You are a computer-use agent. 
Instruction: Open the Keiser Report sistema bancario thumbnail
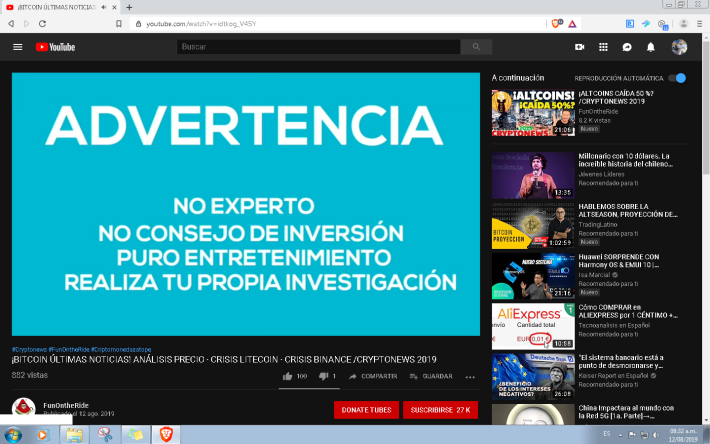533,377
